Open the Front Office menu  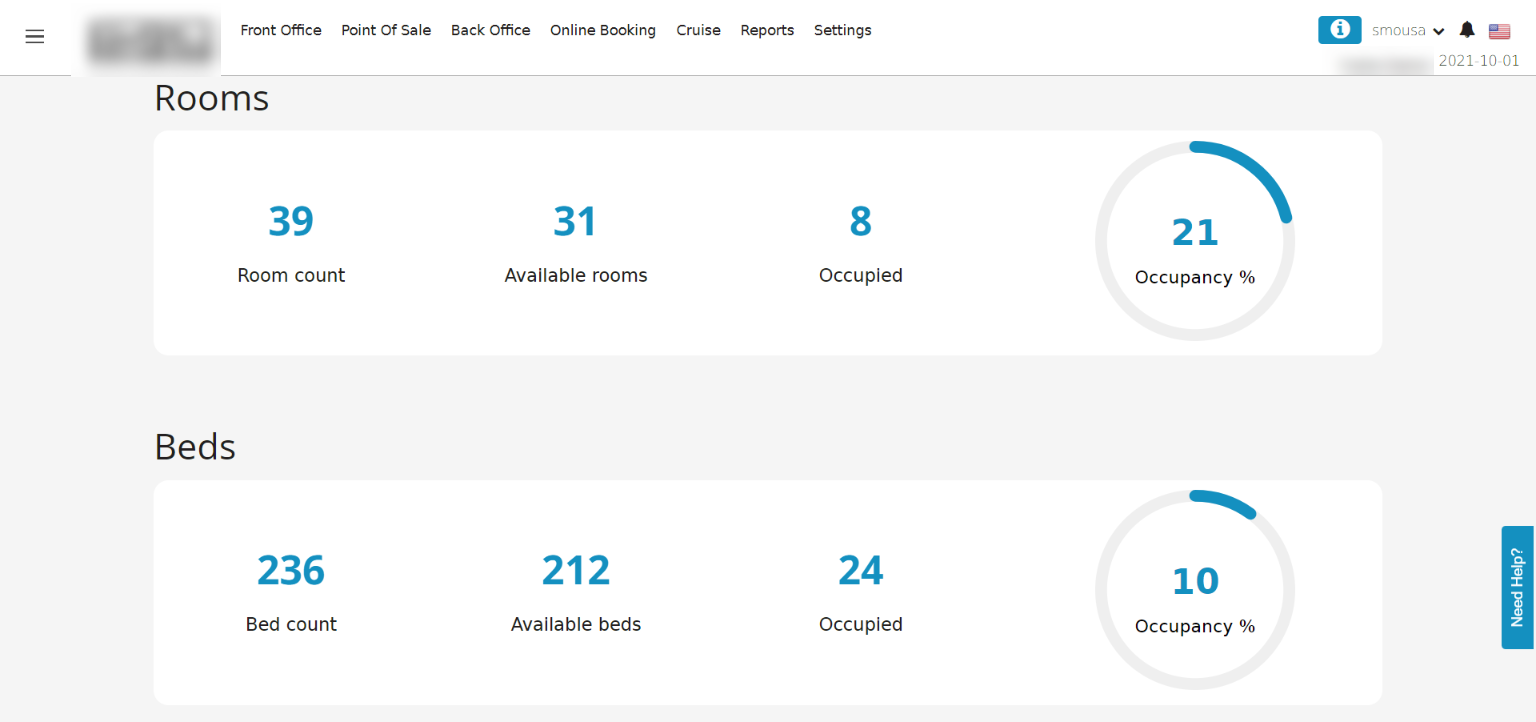281,30
